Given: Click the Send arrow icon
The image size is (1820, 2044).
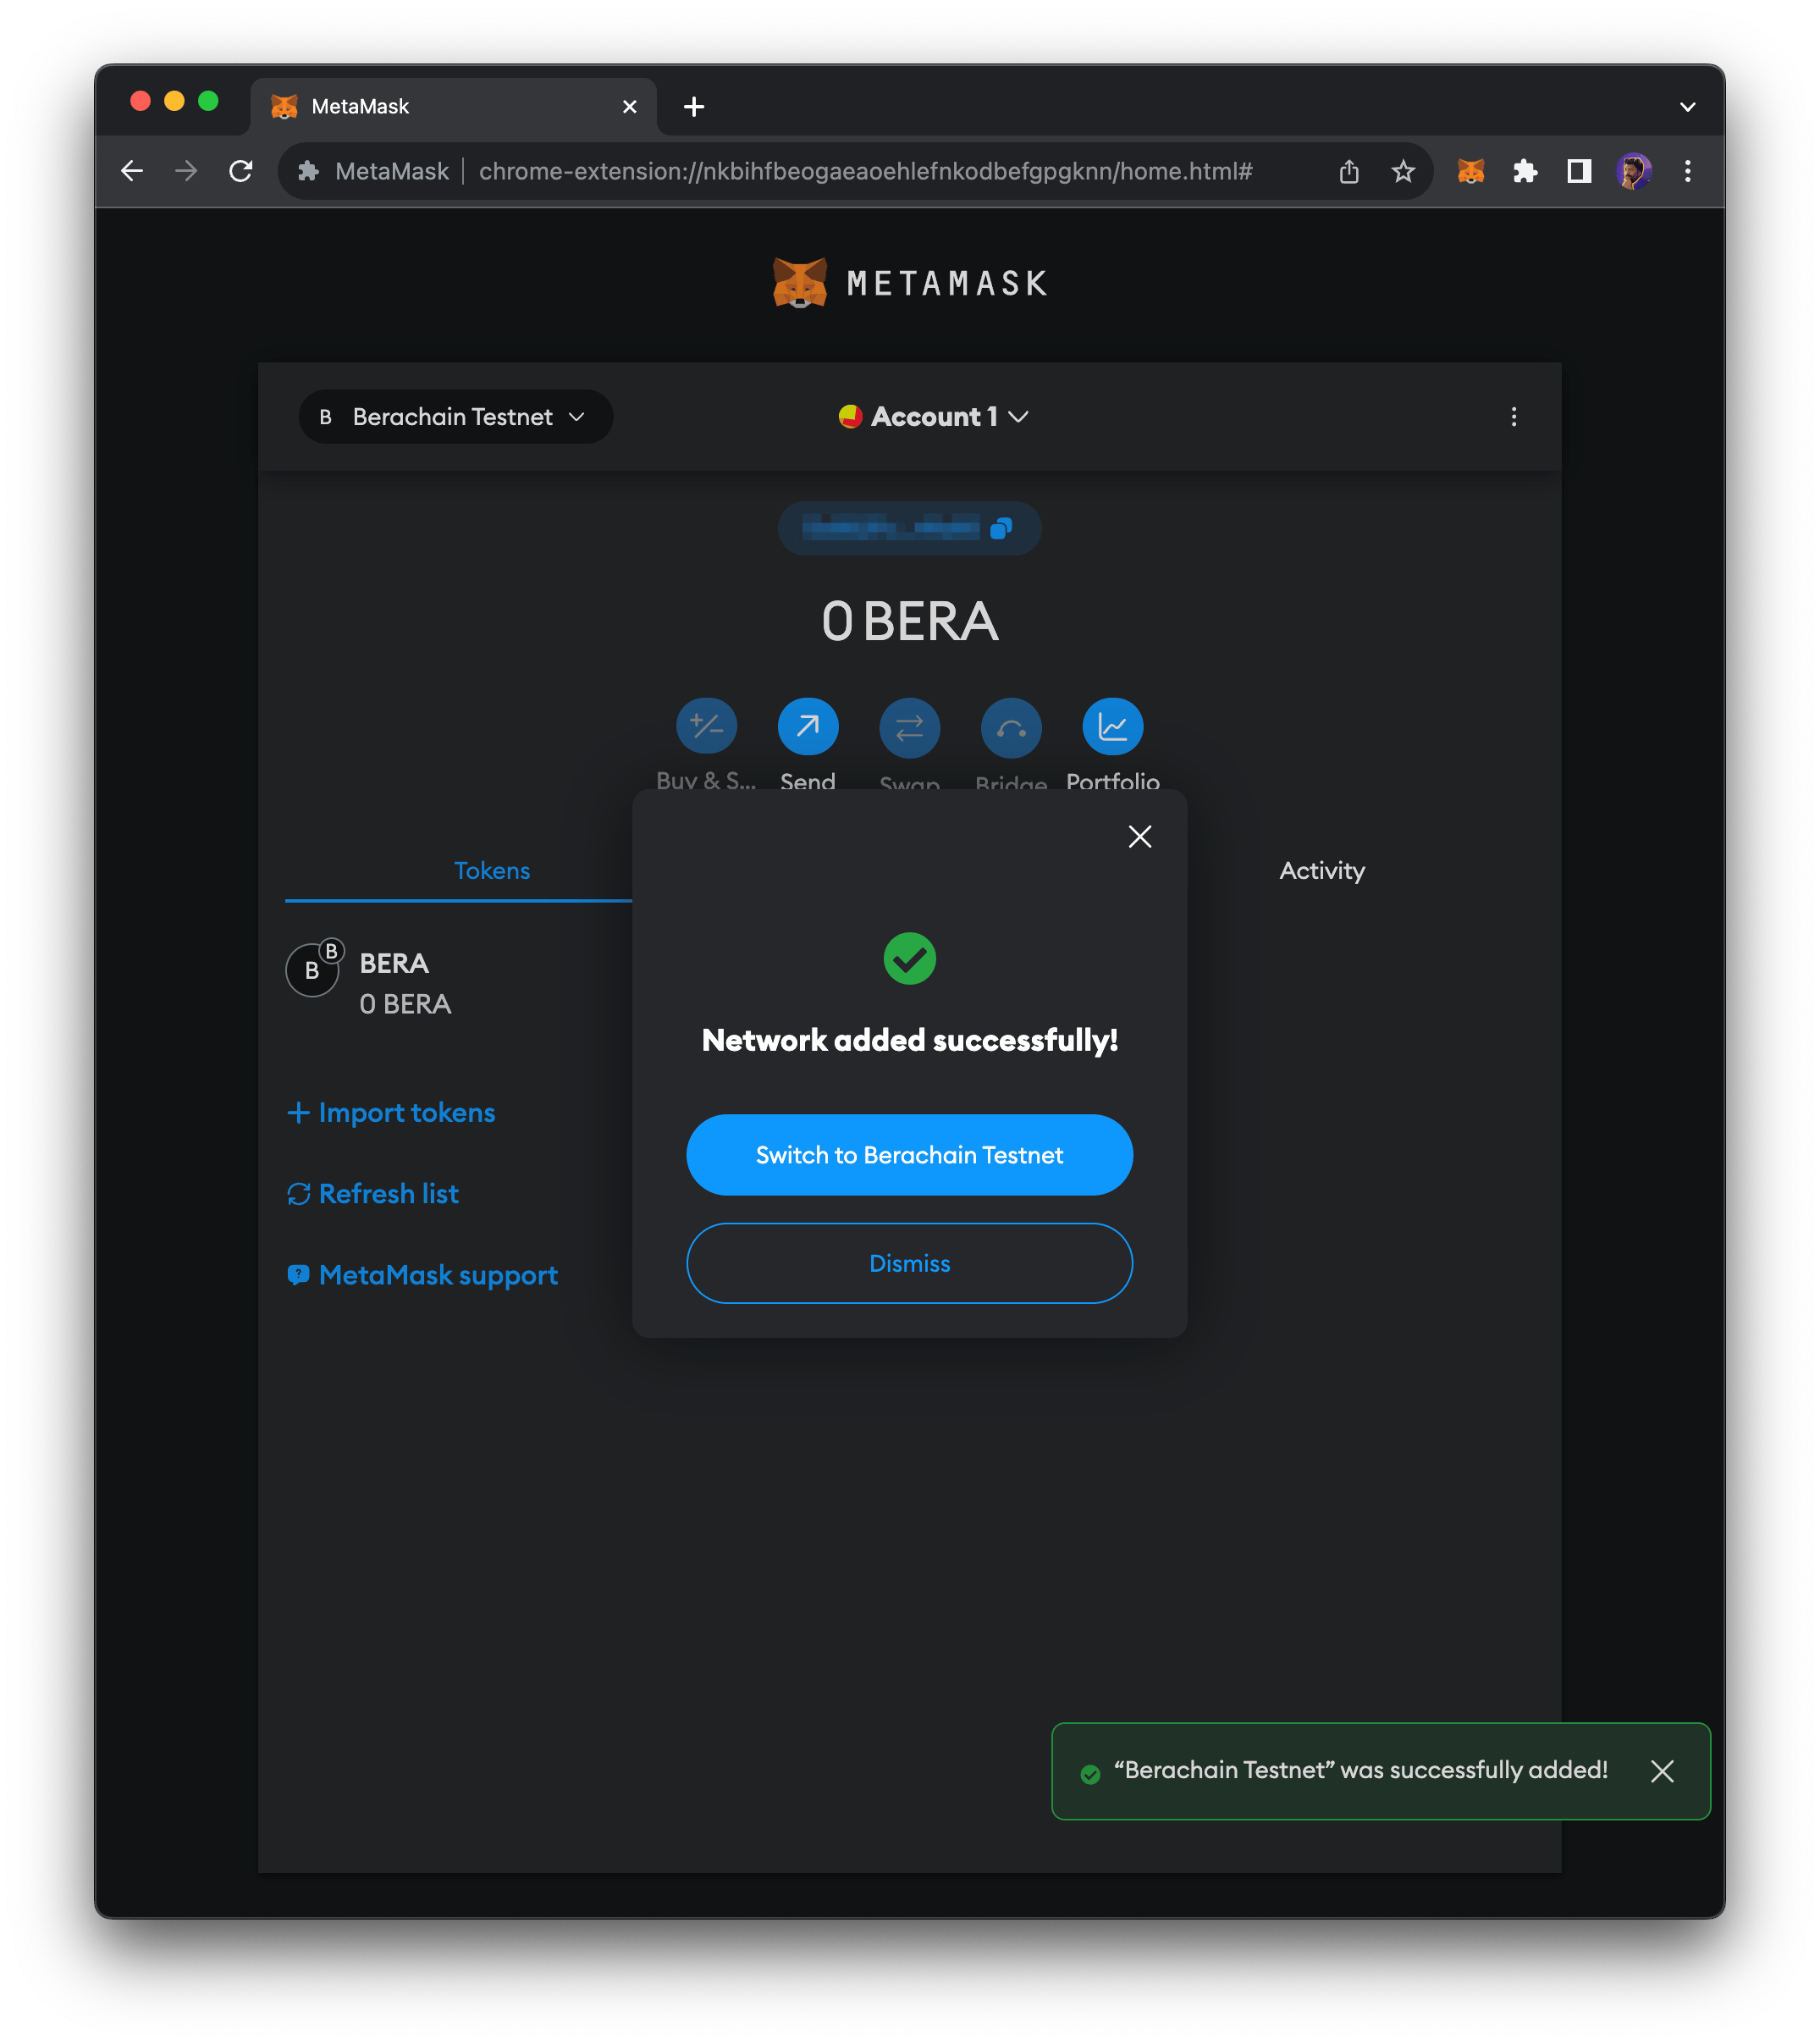Looking at the screenshot, I should coord(808,726).
